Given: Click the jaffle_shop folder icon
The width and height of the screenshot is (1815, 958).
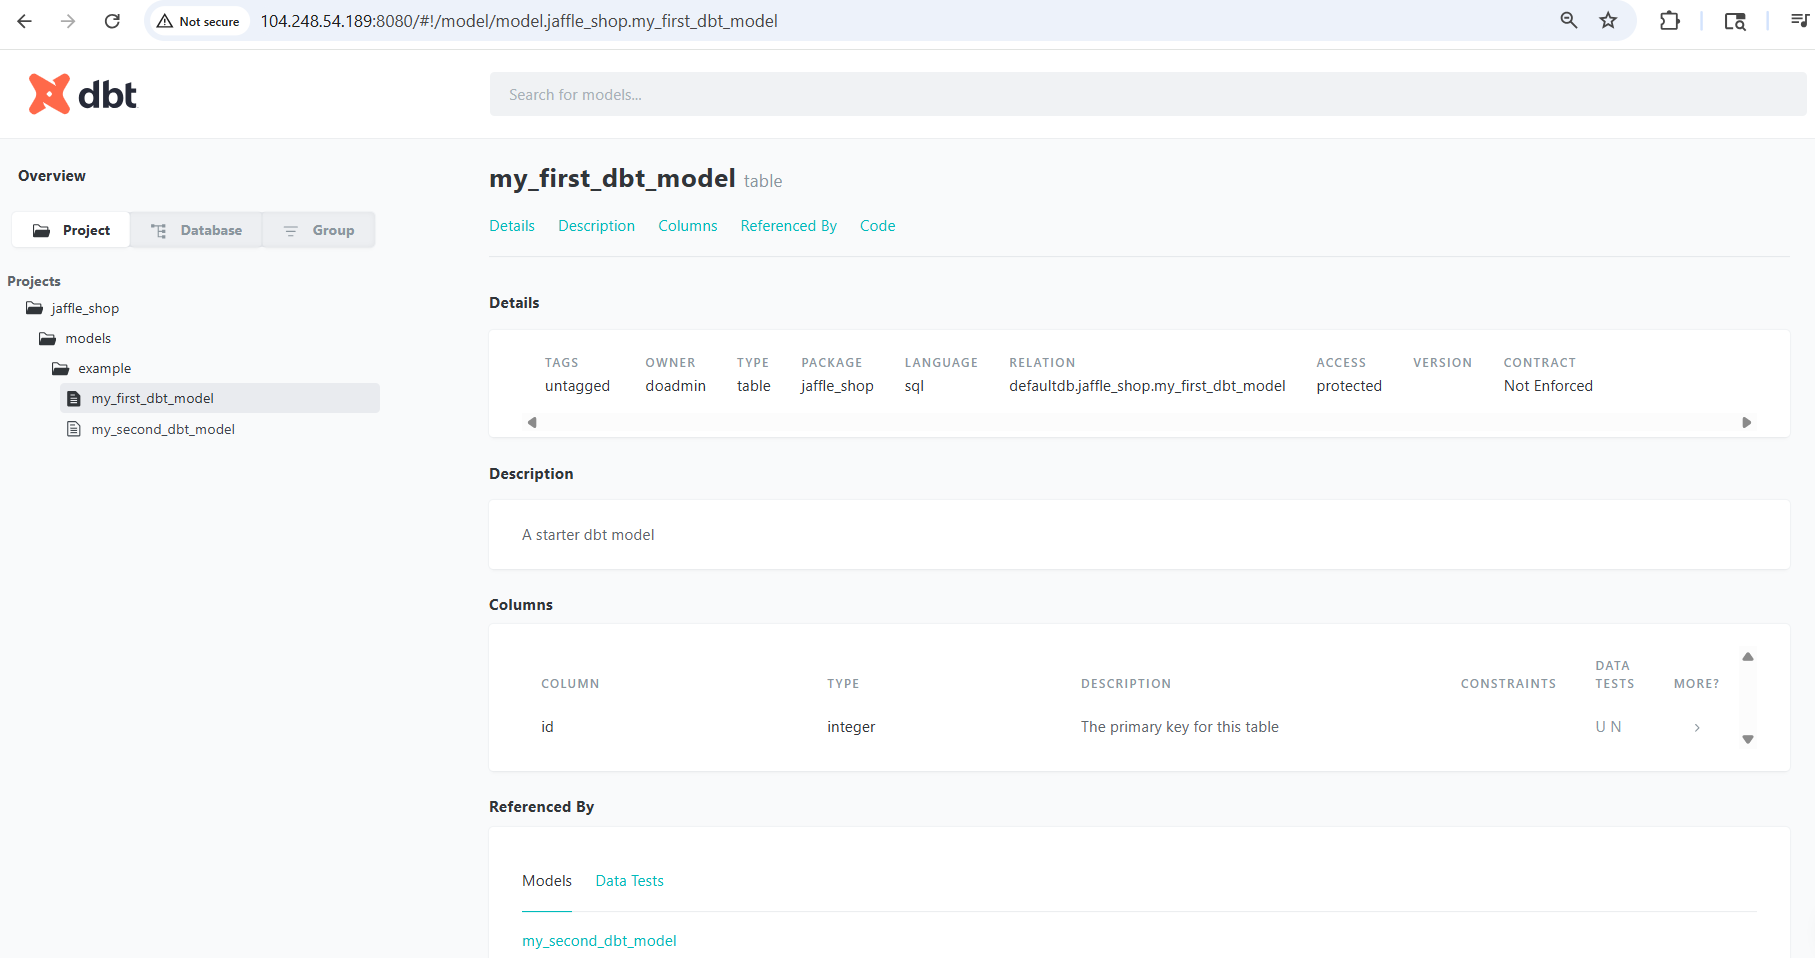Looking at the screenshot, I should pyautogui.click(x=34, y=308).
